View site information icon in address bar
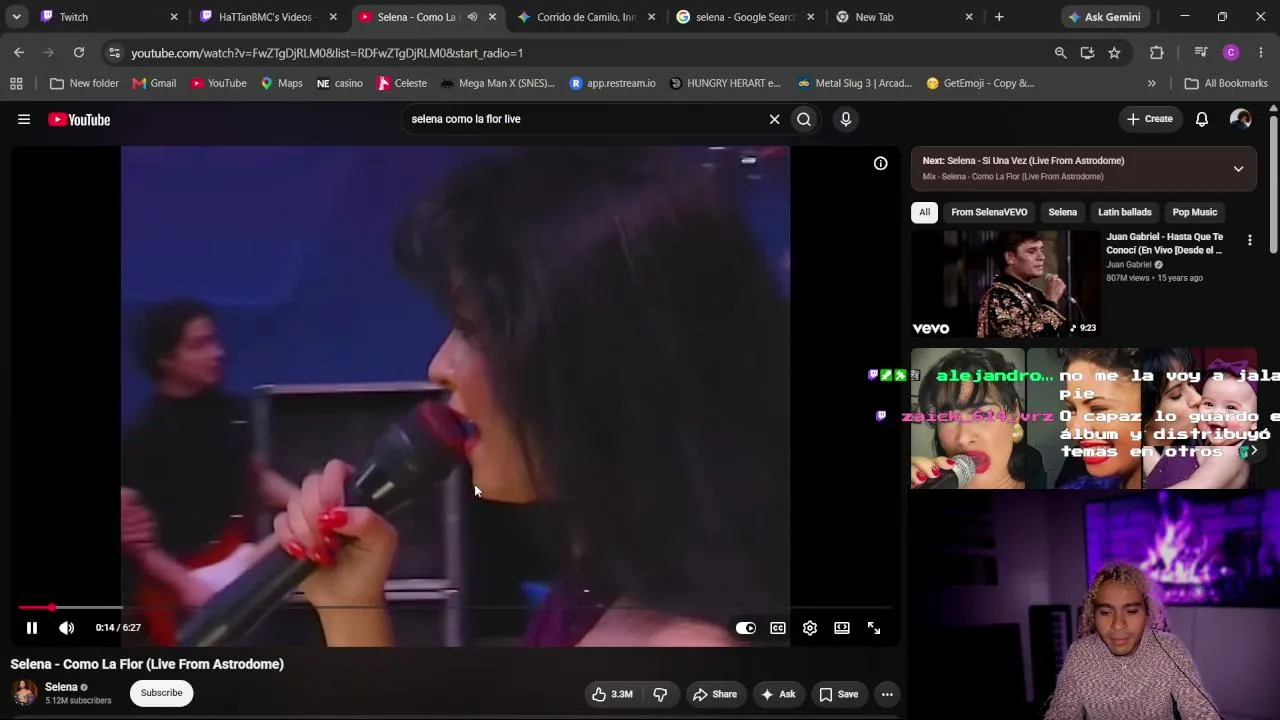The image size is (1280, 720). coord(114,53)
